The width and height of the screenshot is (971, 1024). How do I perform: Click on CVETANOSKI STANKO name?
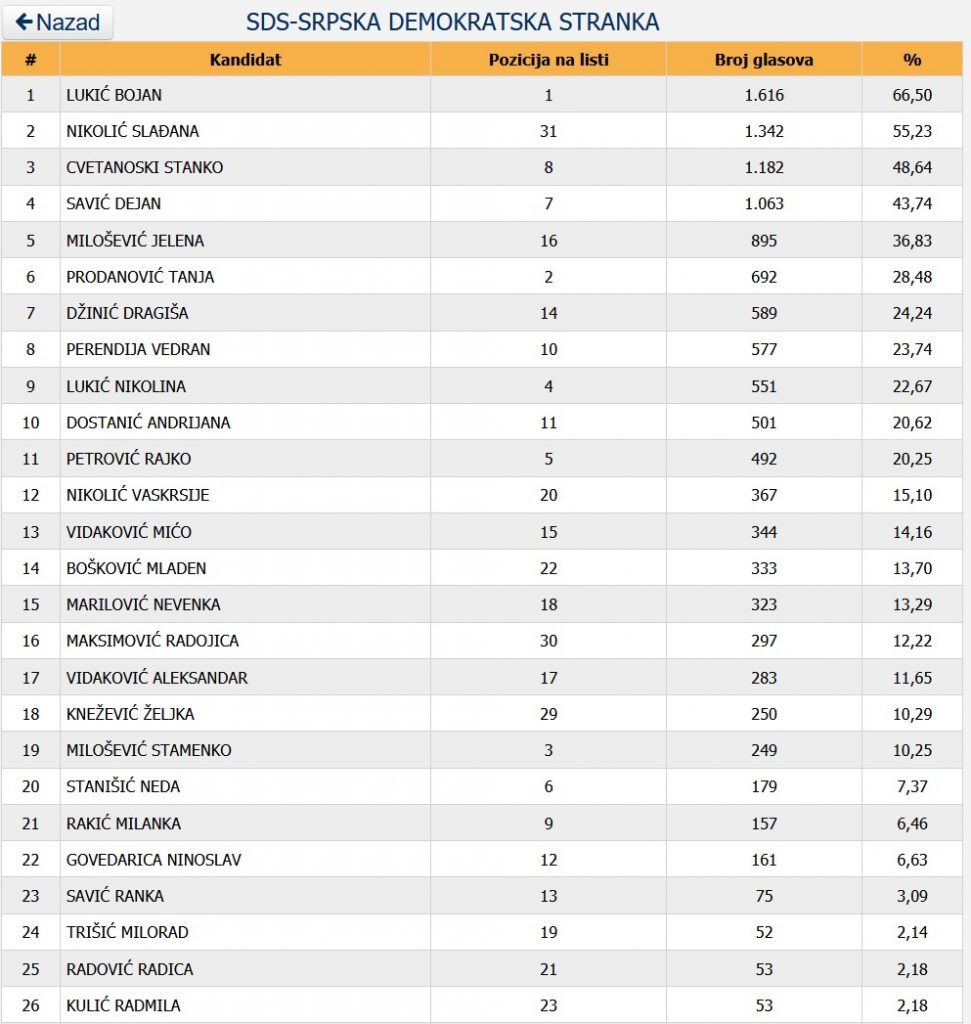[x=144, y=167]
